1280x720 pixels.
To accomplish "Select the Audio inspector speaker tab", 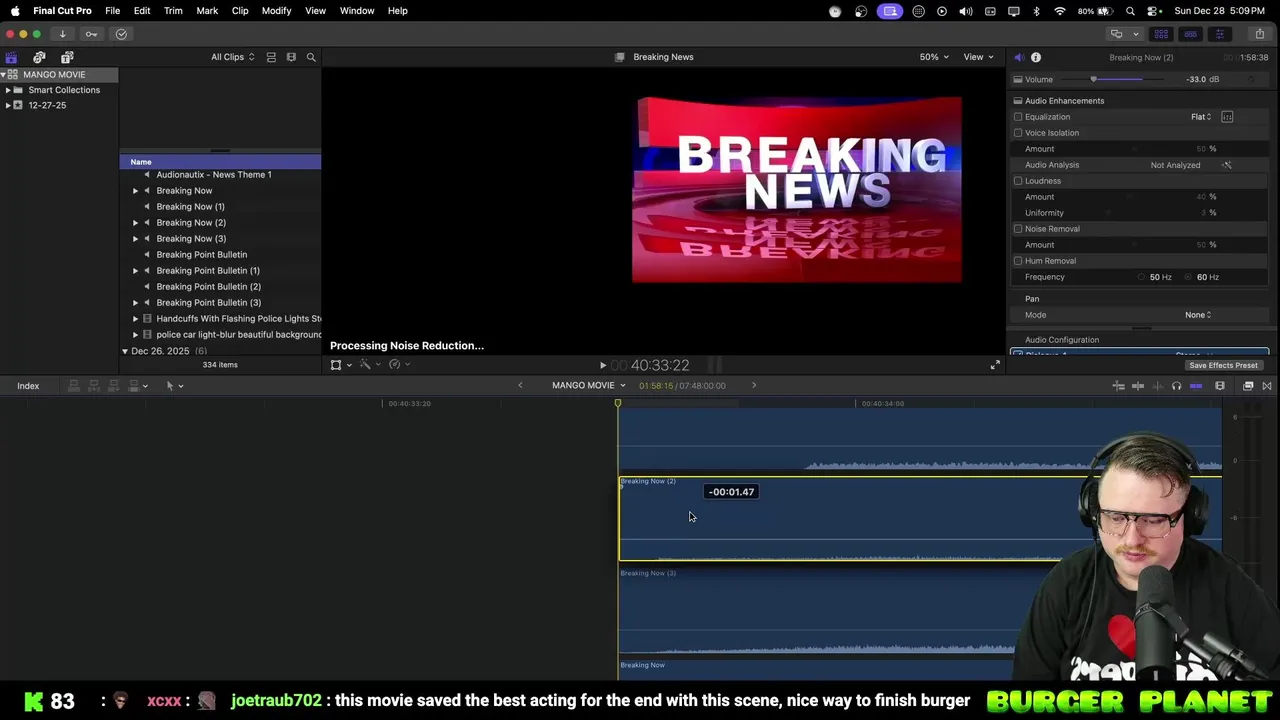I will click(1018, 57).
